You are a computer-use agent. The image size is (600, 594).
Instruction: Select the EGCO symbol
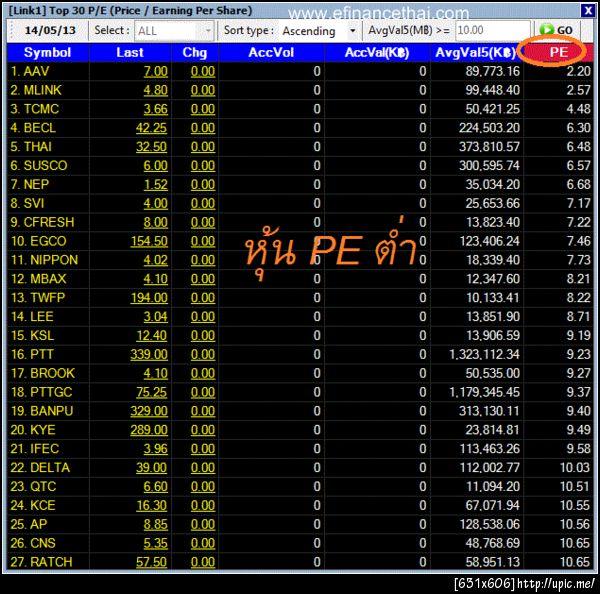coord(48,241)
